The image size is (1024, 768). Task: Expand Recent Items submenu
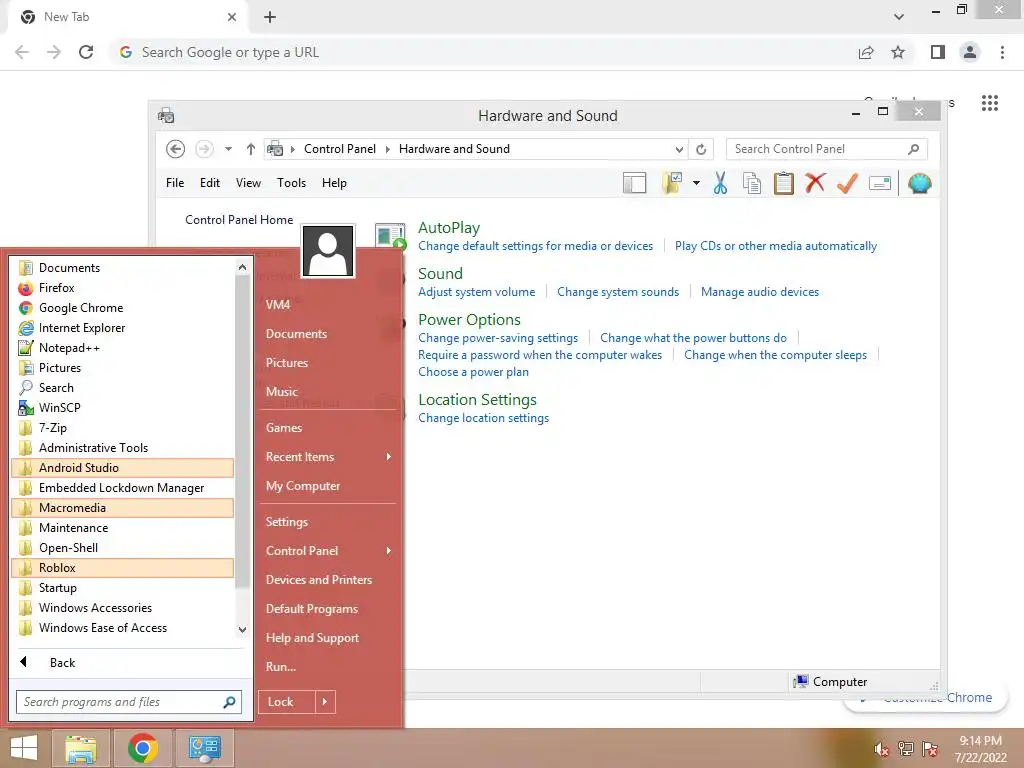tap(328, 456)
